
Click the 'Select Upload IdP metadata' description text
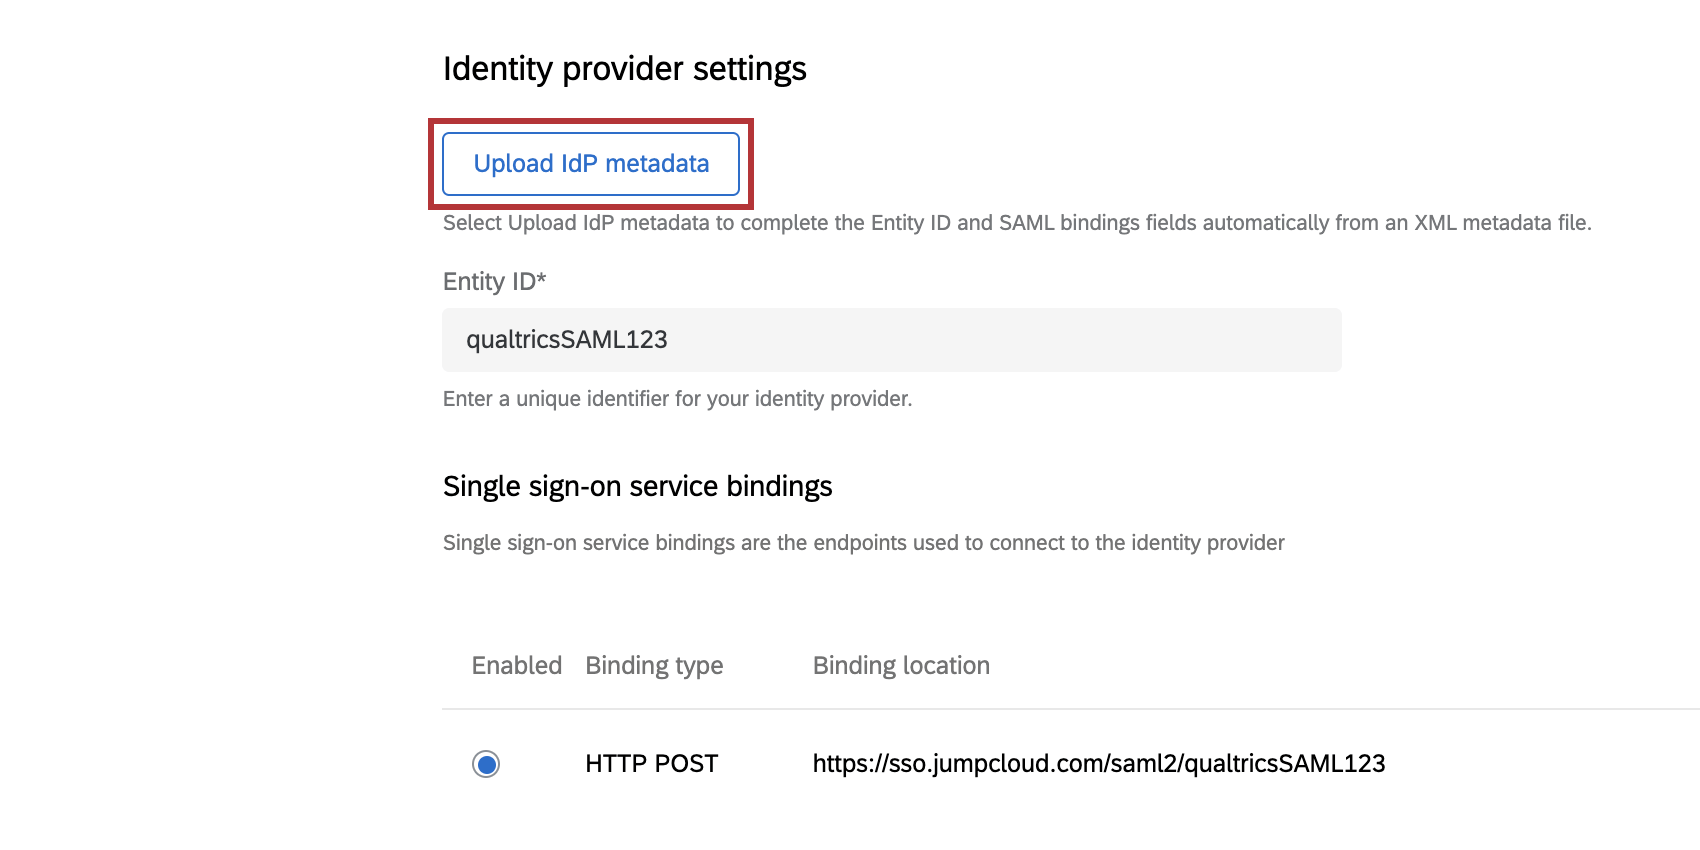pos(1017,223)
